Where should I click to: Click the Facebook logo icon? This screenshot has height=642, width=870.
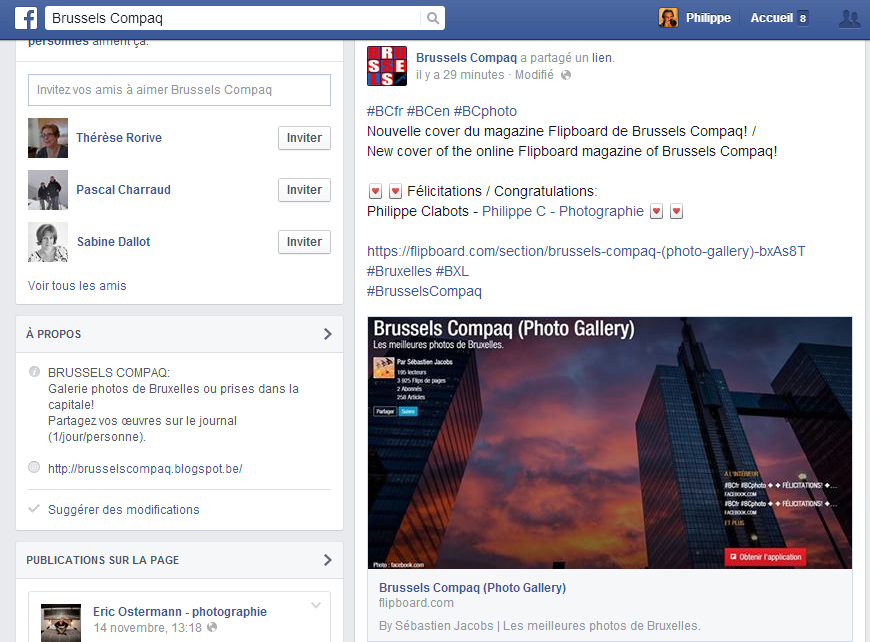pos(26,18)
